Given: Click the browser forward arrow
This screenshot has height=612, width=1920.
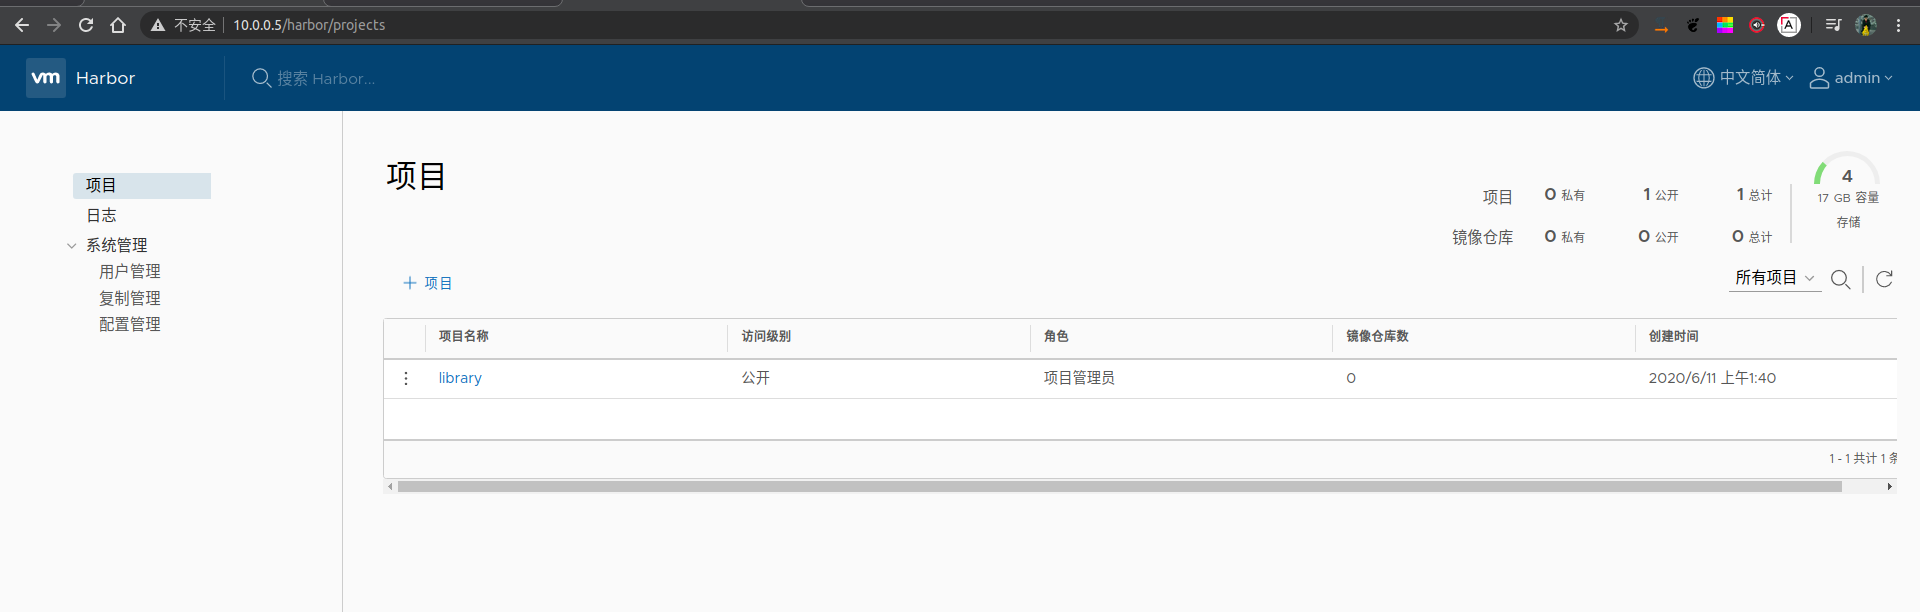Looking at the screenshot, I should click(54, 25).
